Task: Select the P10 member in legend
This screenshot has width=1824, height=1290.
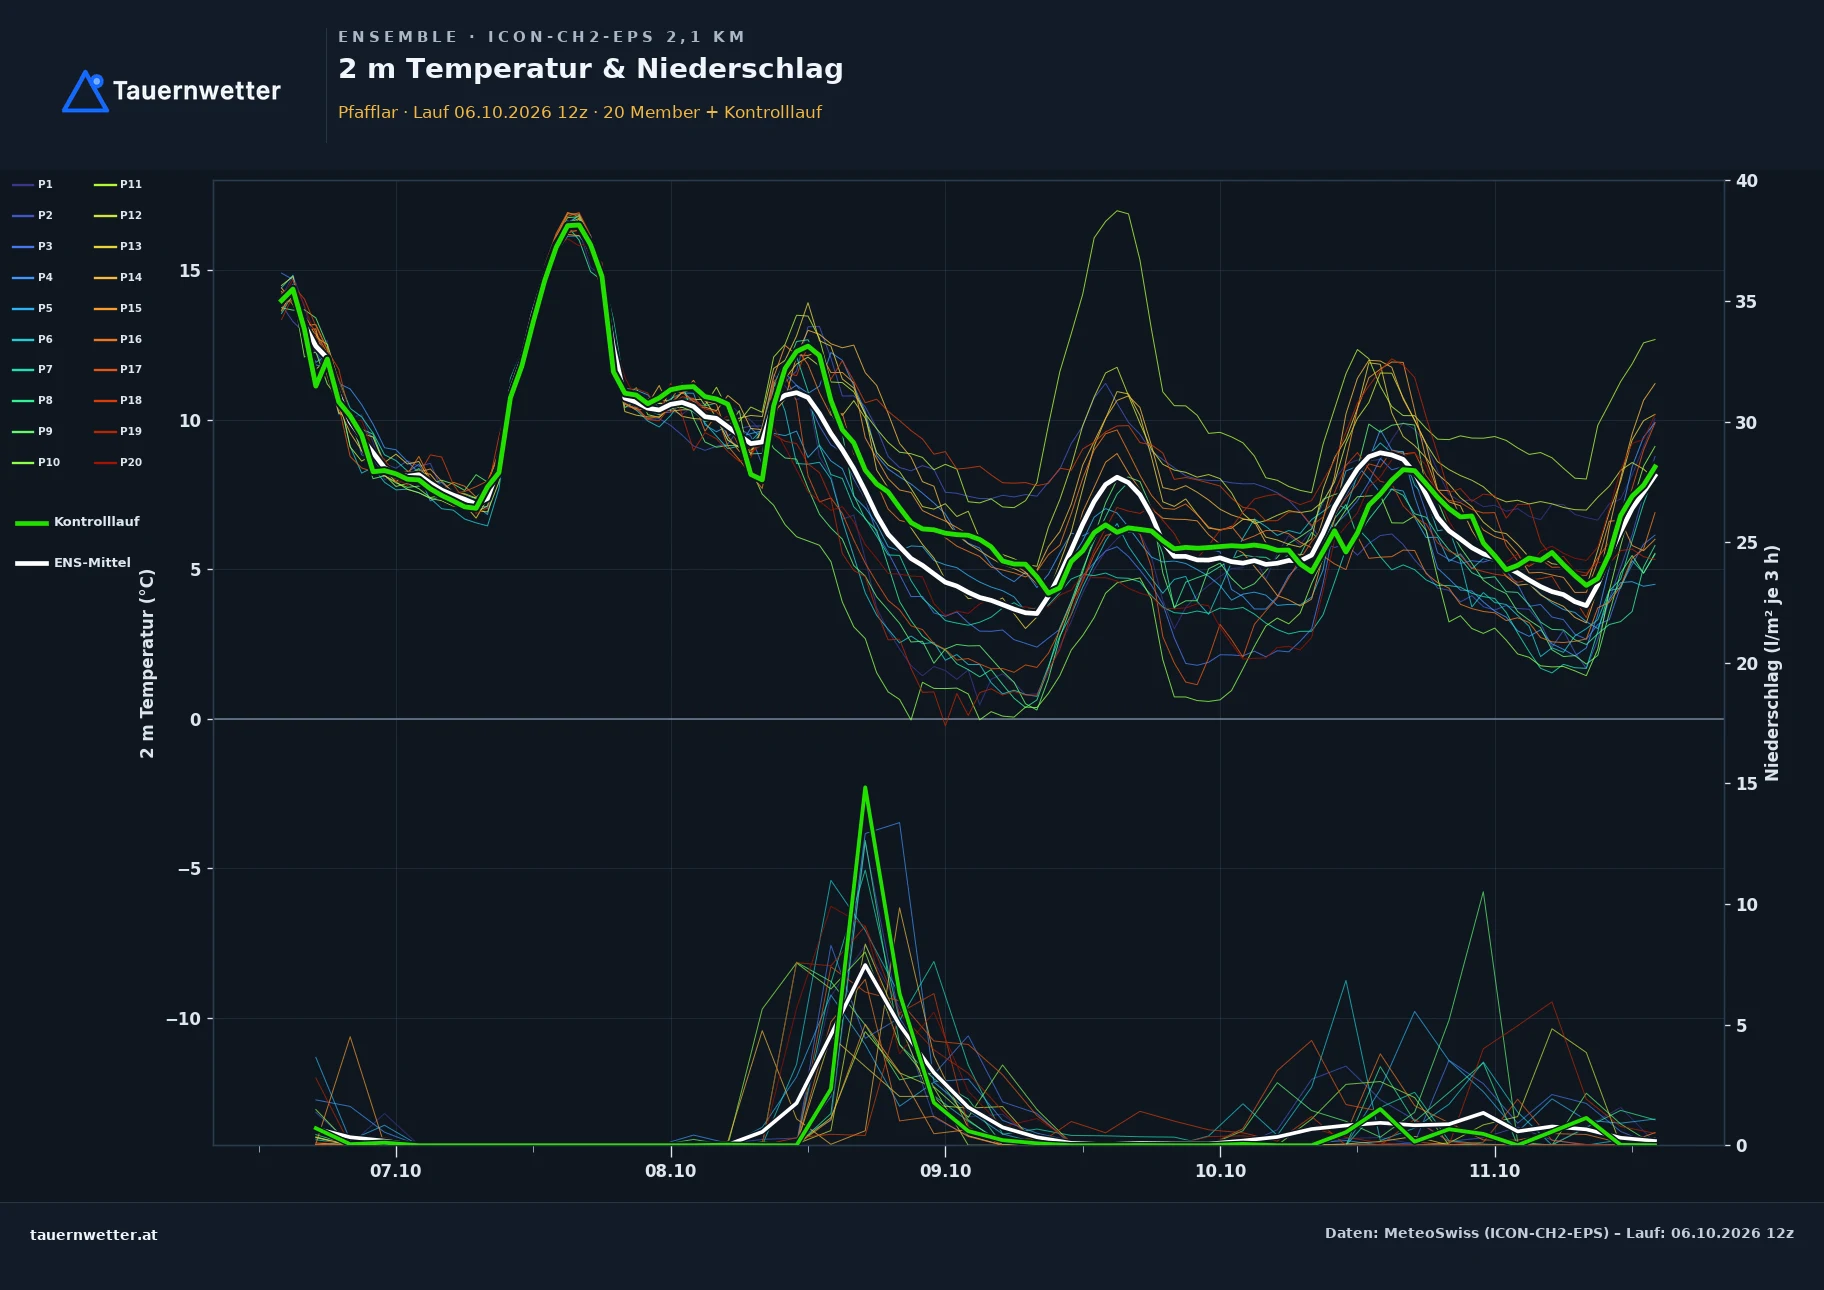Action: tap(36, 462)
